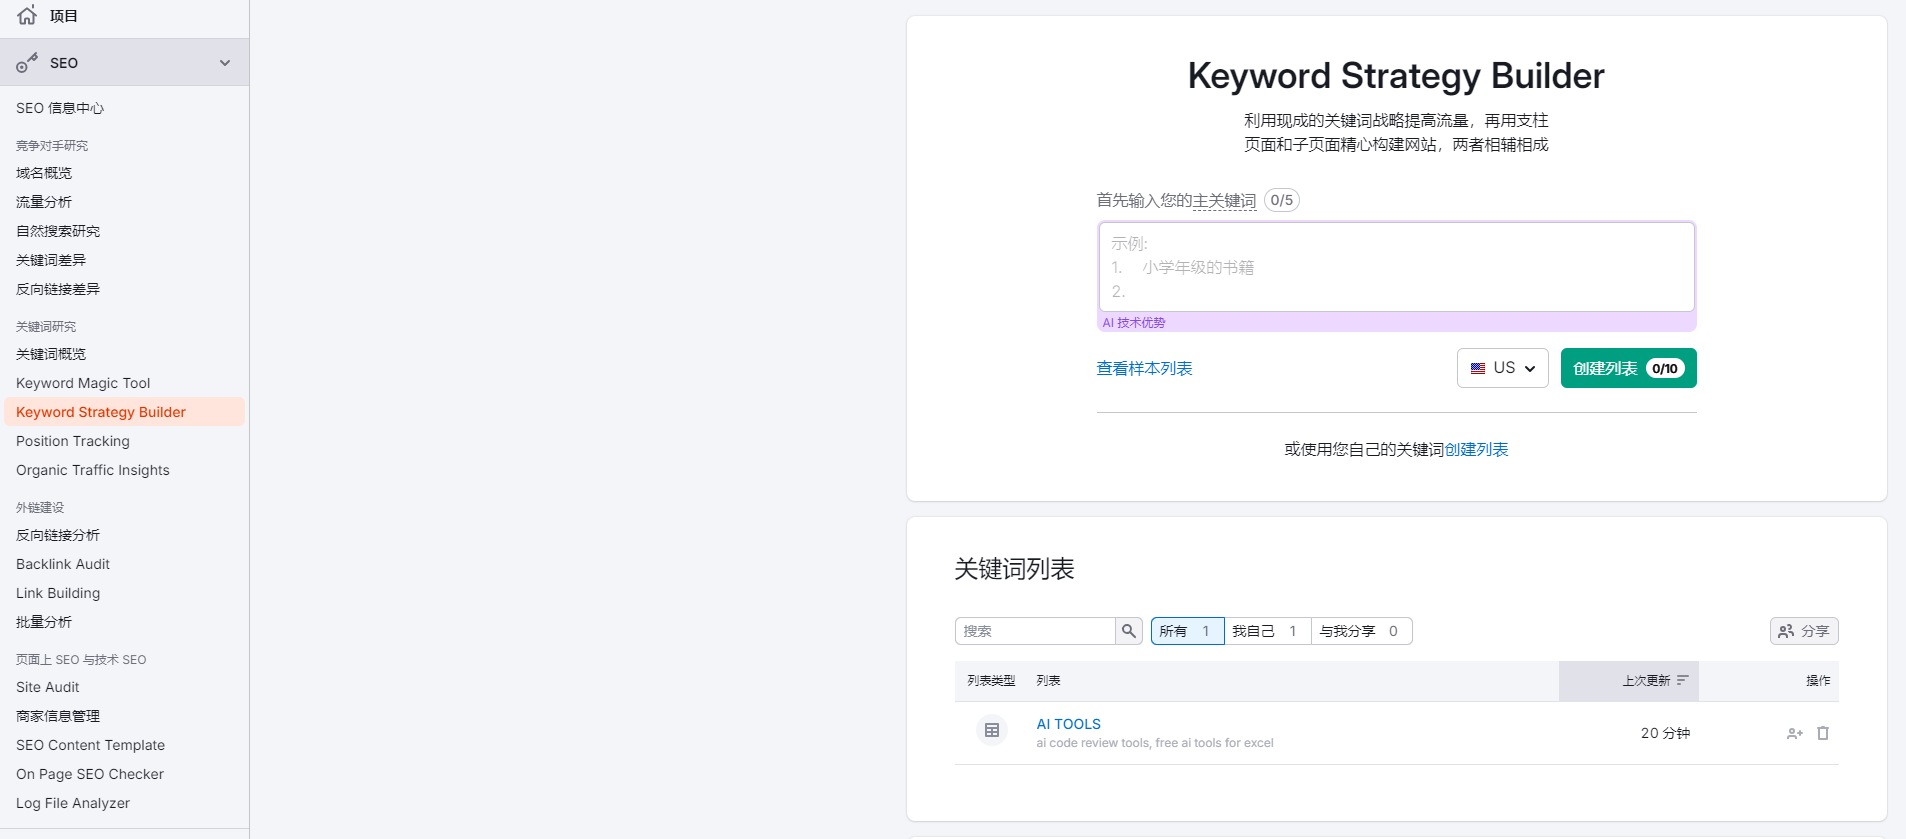
Task: Click the SEO key icon in sidebar
Action: coord(27,63)
